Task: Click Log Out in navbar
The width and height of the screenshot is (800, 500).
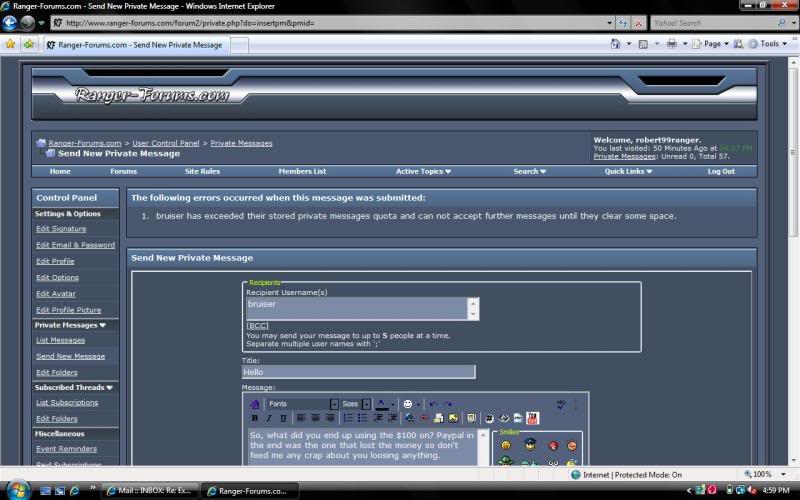Action: [721, 171]
